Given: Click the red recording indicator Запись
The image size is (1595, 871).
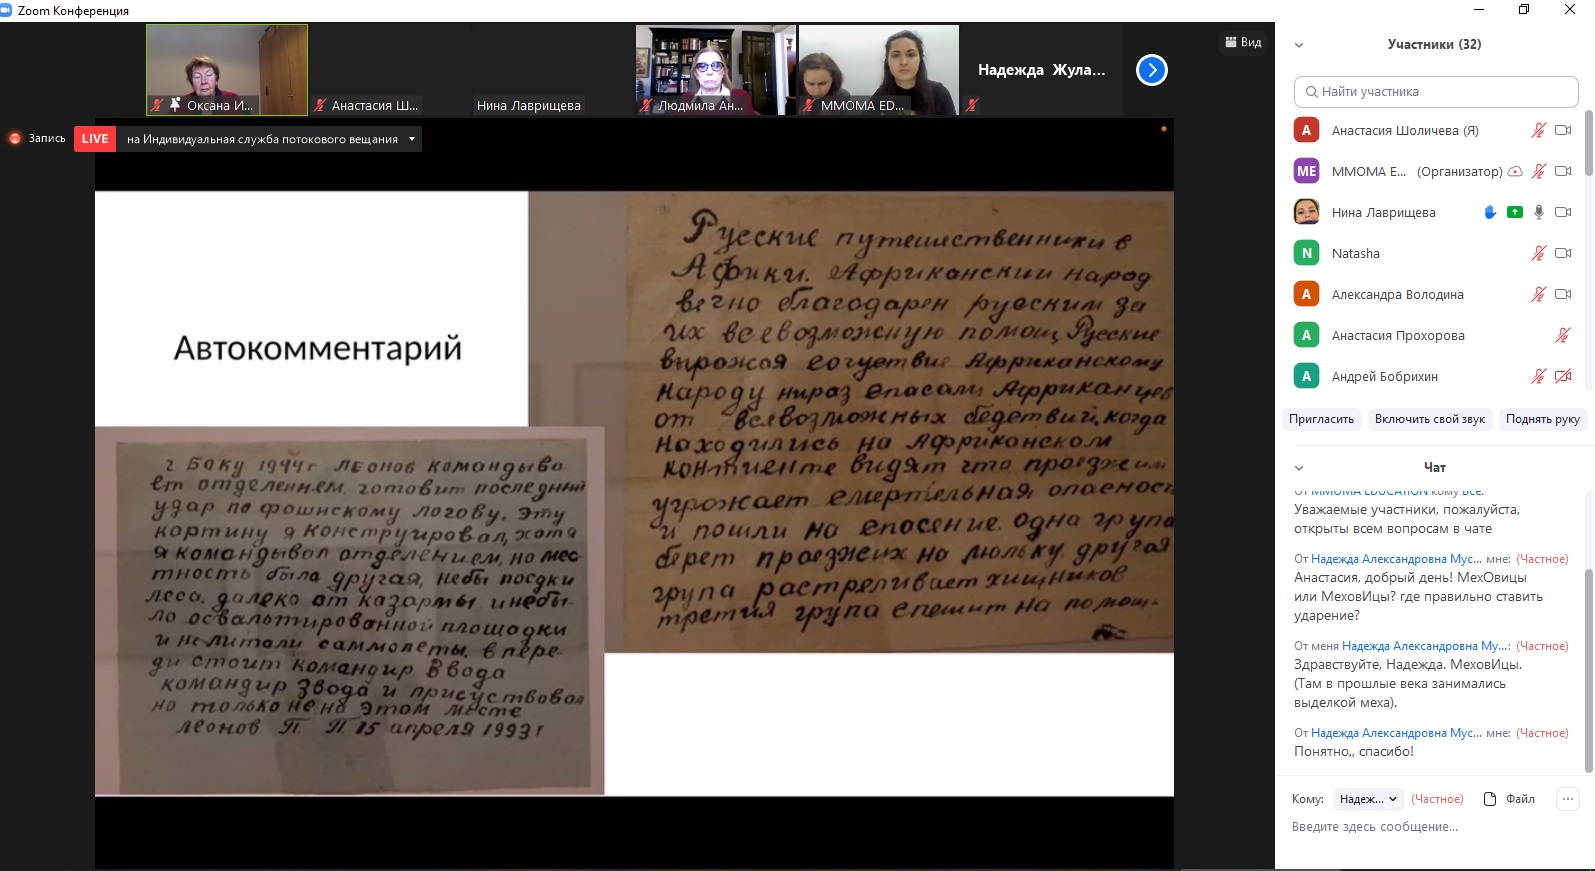Looking at the screenshot, I should point(37,139).
